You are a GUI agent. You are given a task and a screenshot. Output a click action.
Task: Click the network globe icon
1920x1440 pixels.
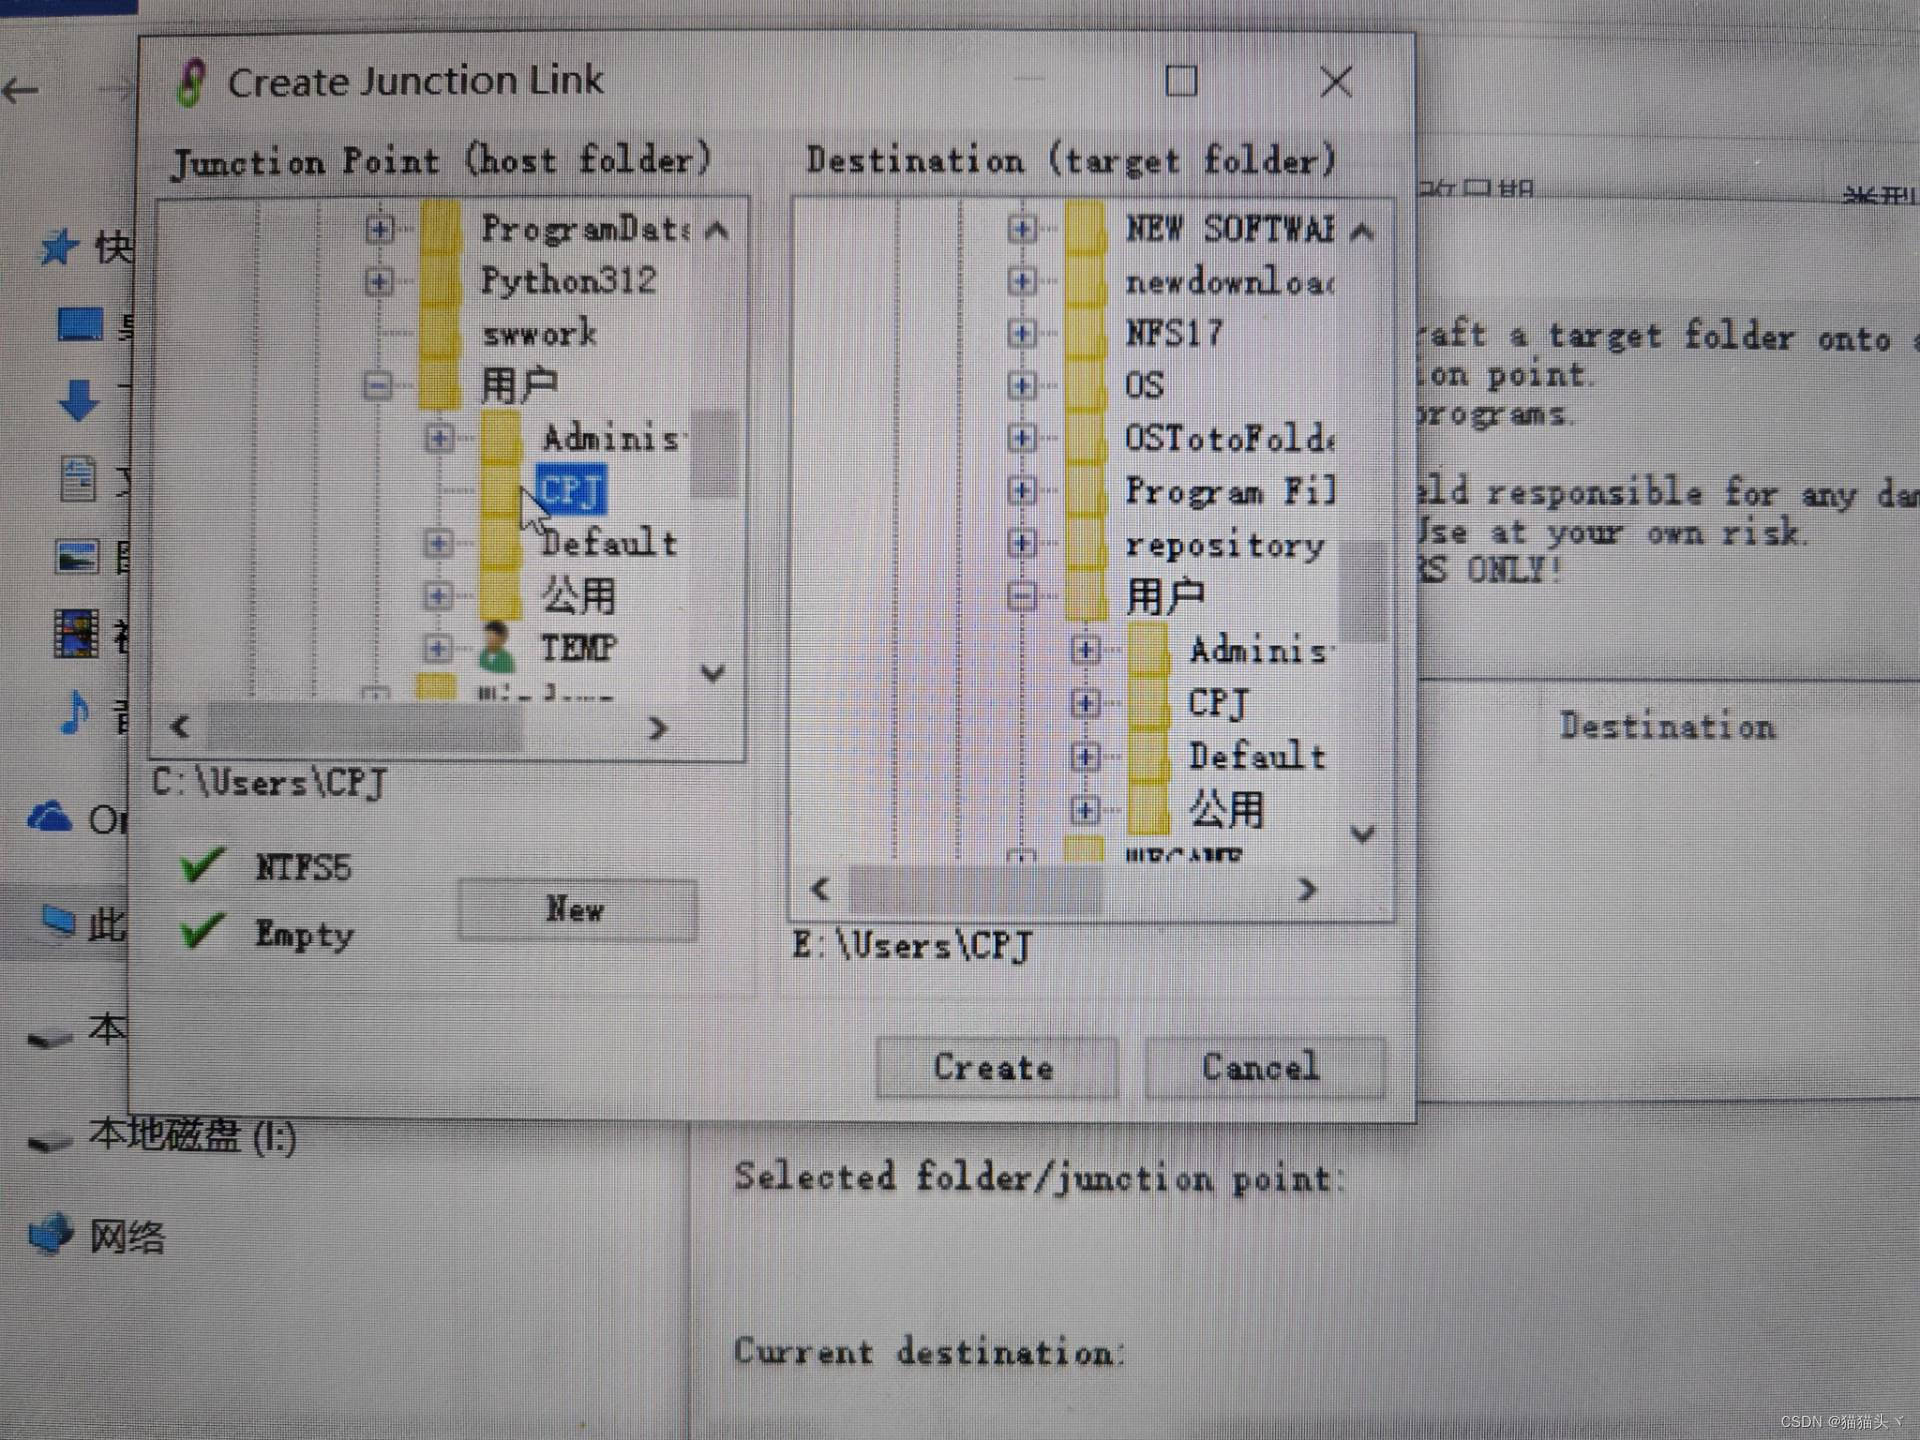[x=51, y=1234]
